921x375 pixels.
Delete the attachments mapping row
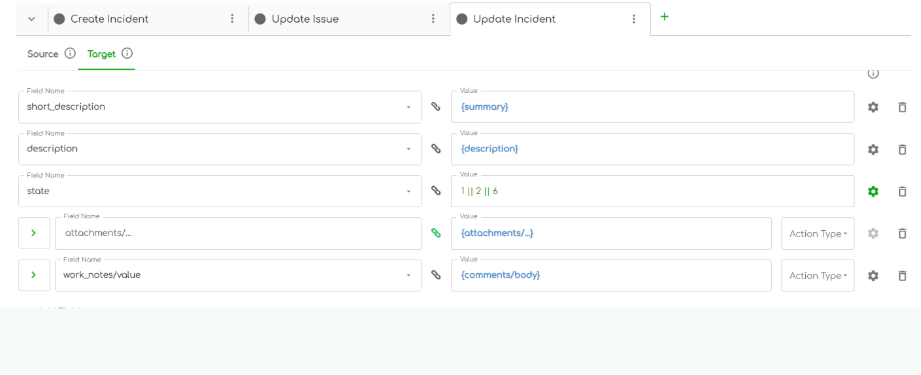point(902,233)
